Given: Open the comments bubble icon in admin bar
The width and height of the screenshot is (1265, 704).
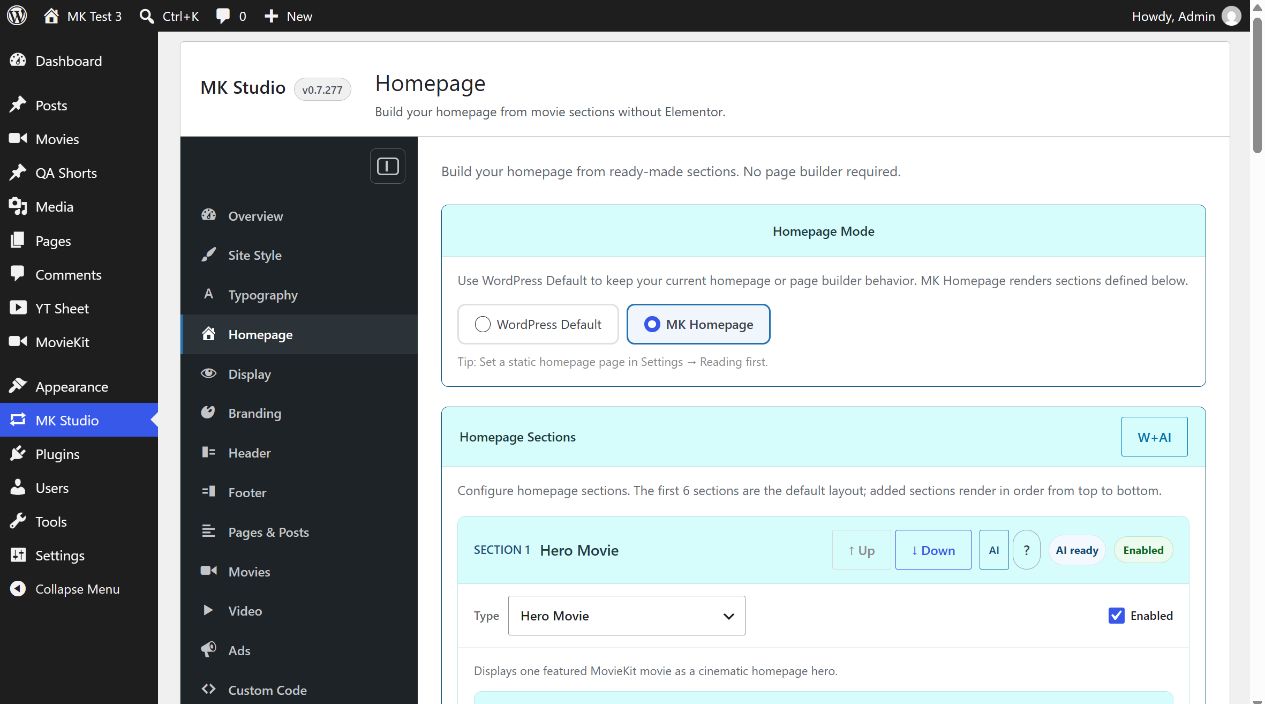Looking at the screenshot, I should (223, 16).
